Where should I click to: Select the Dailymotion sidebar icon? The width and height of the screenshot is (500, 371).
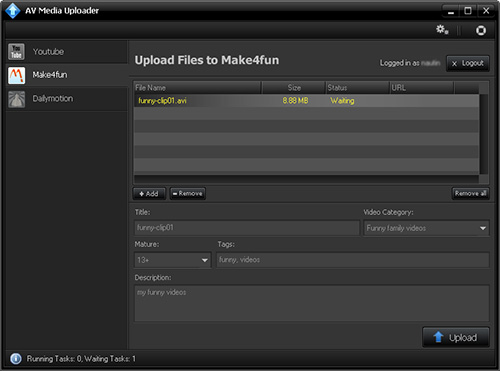16,99
